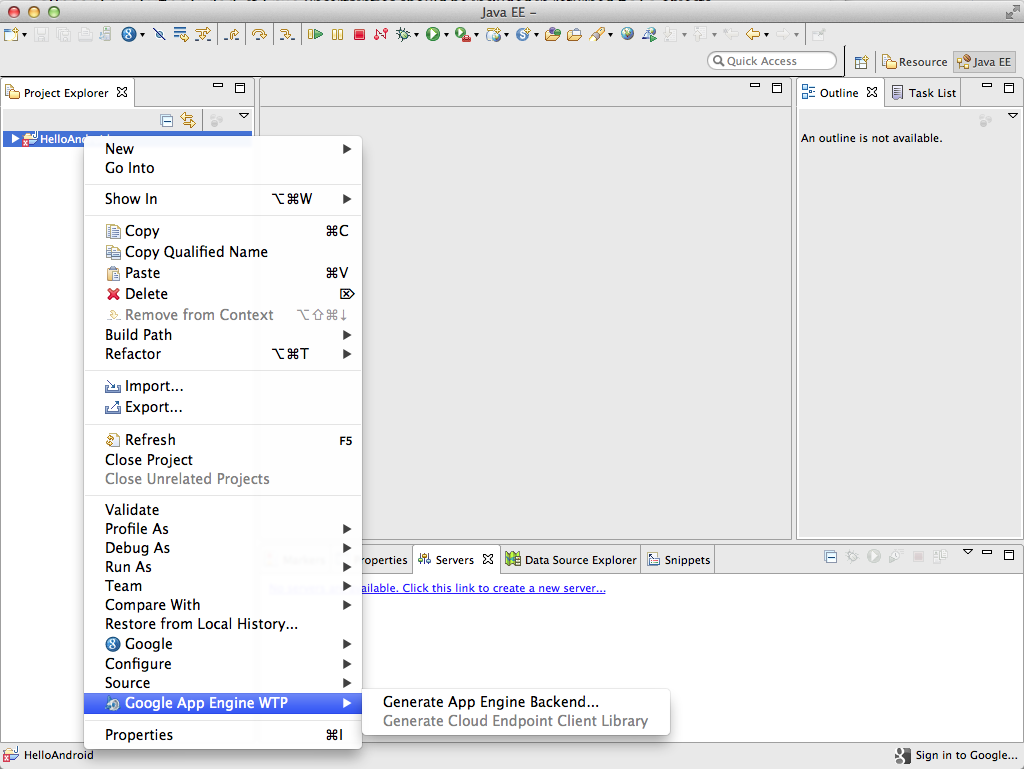
Task: Open the Snippets tab
Action: point(678,560)
